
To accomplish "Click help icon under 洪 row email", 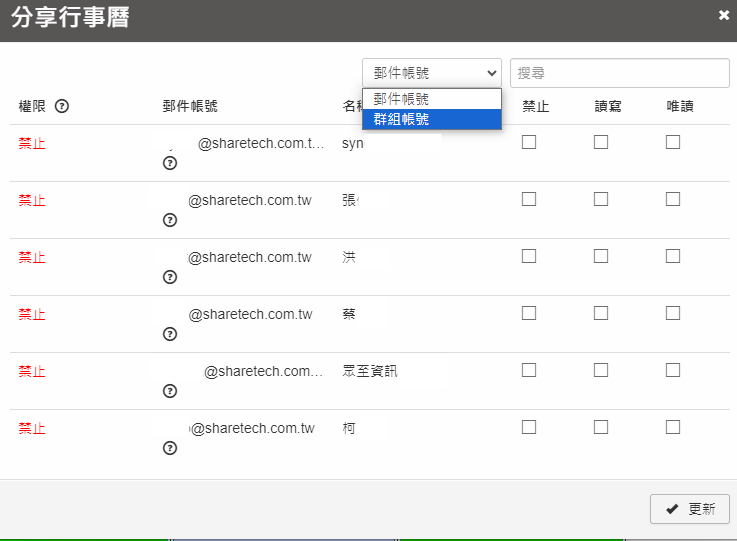I will tap(170, 277).
